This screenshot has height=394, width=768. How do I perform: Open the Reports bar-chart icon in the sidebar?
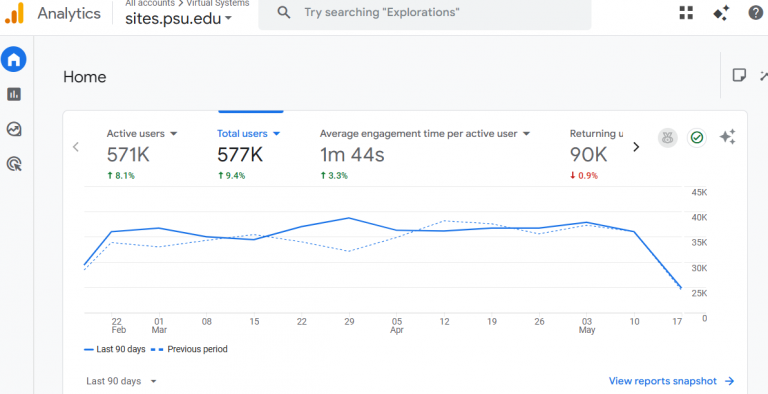point(14,94)
